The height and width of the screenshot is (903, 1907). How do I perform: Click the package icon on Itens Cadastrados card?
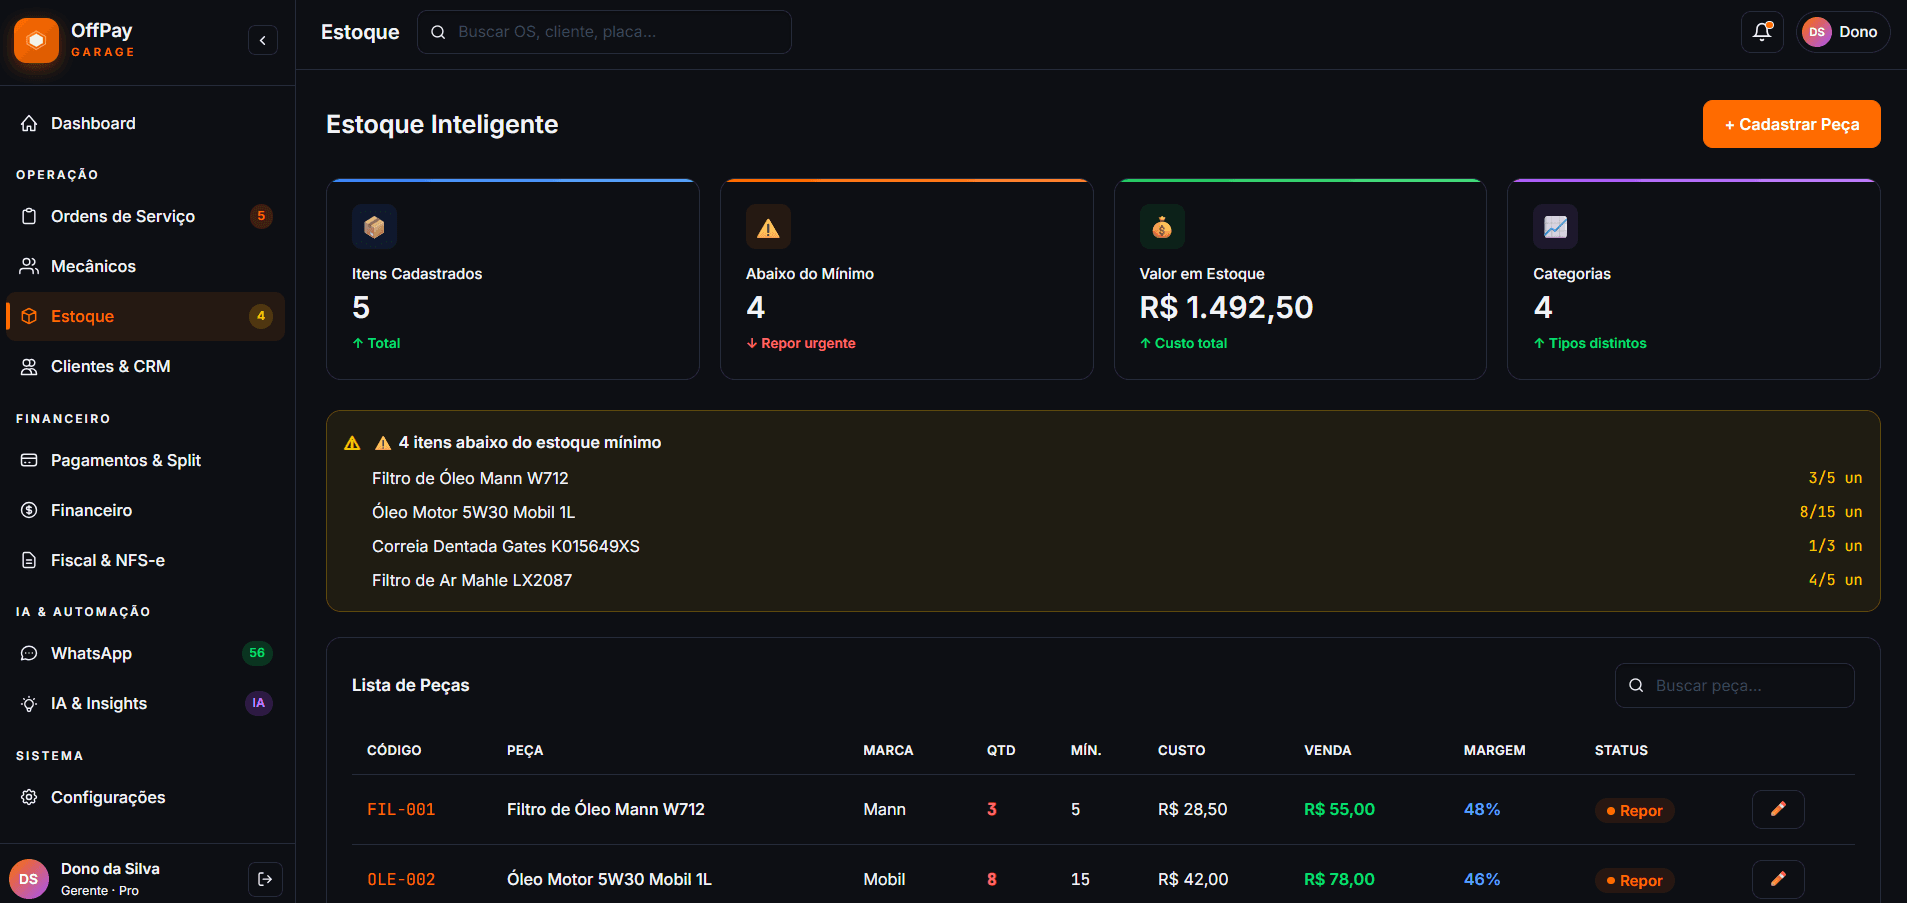pos(374,227)
